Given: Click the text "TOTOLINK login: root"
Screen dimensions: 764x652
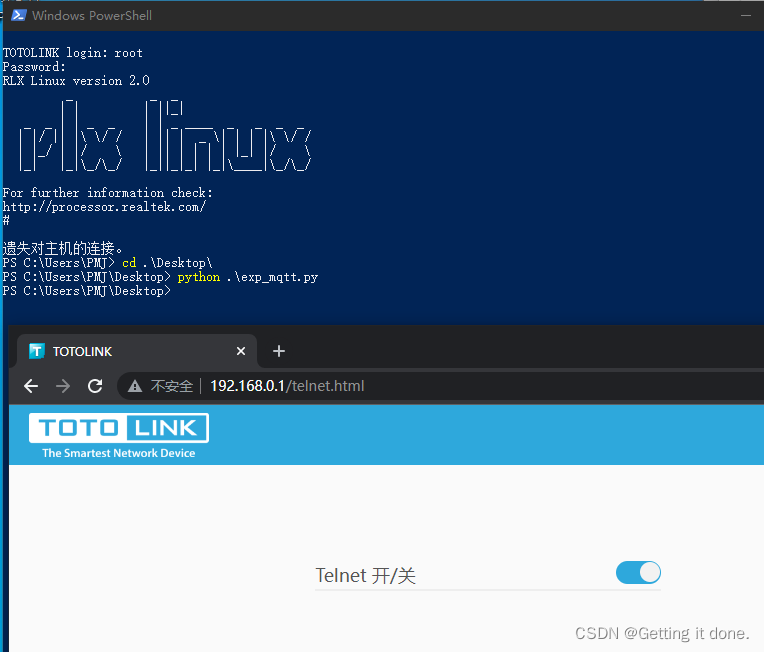Looking at the screenshot, I should (73, 53).
